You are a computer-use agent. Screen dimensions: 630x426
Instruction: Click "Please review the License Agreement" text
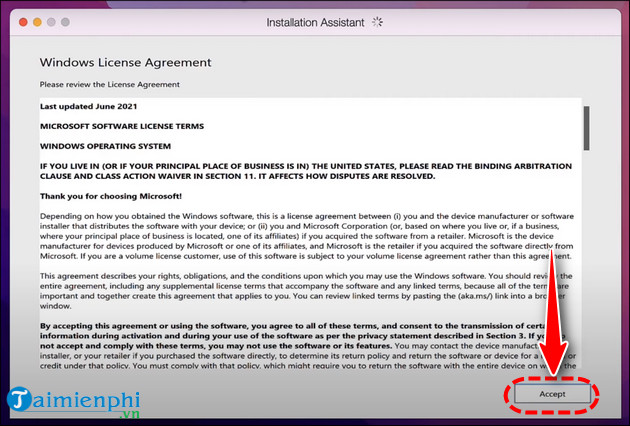pos(110,84)
